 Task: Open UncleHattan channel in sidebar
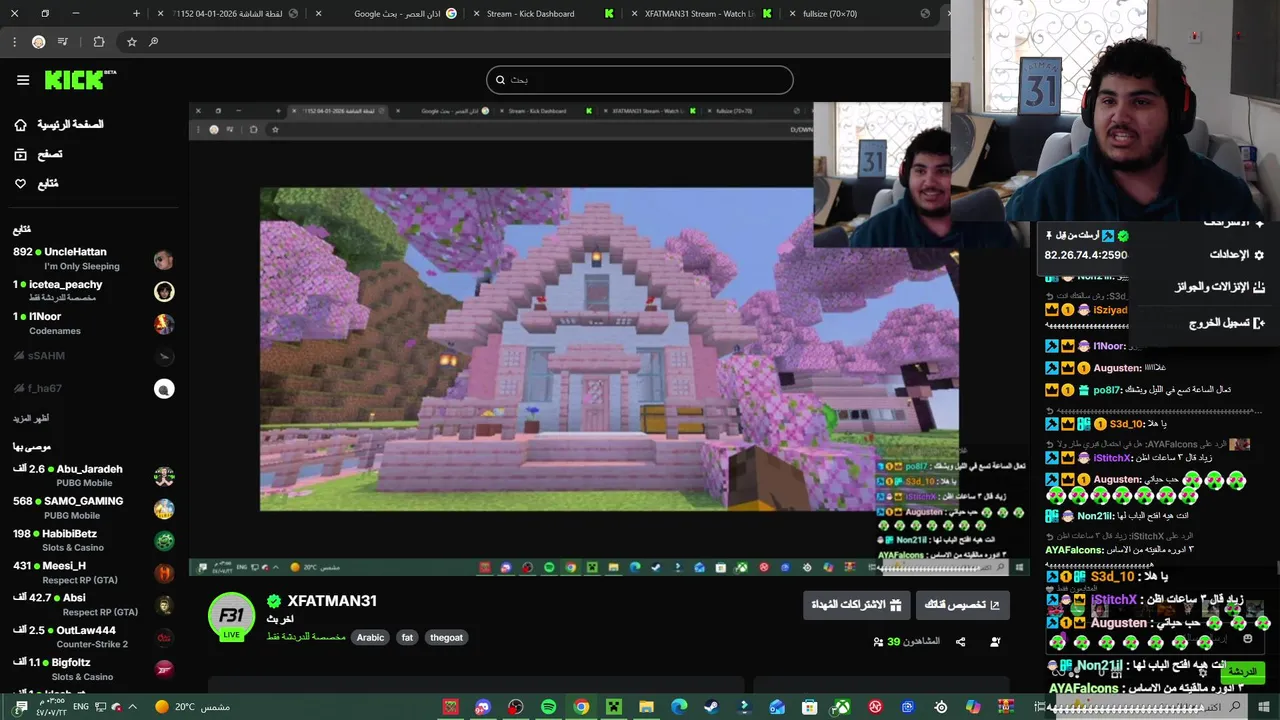pos(94,259)
